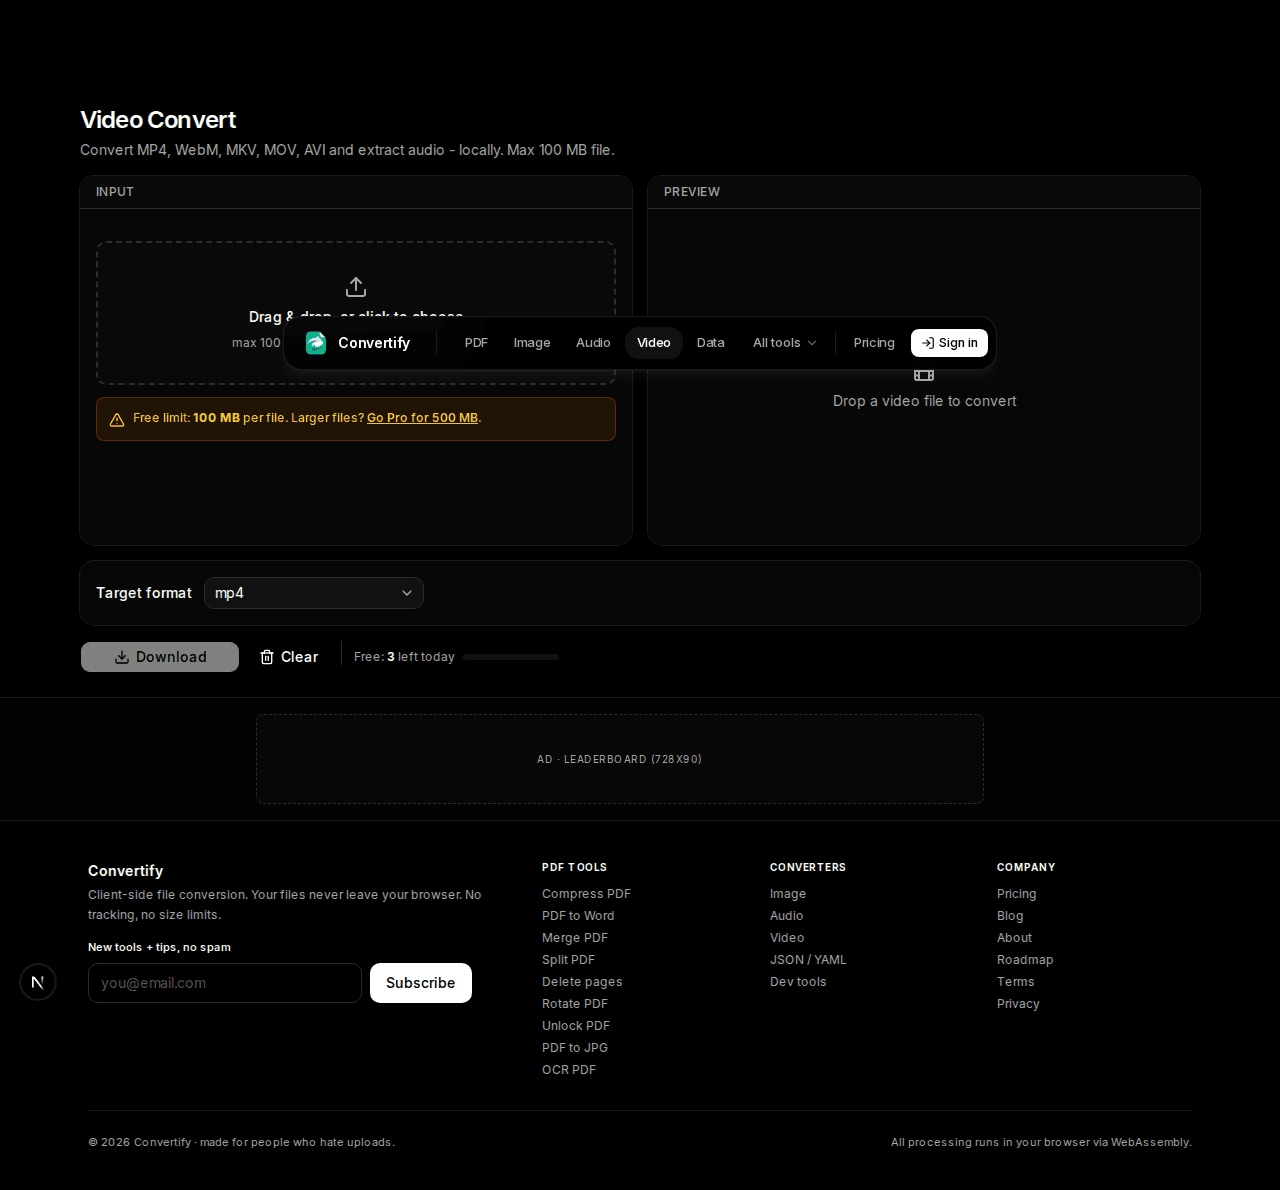Screen dimensions: 1280x1190
Task: Select the Video nav item
Action: [654, 343]
